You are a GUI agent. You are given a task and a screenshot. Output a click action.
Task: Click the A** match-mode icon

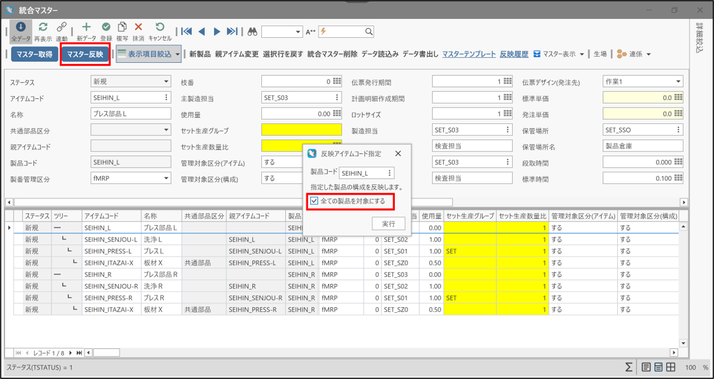[310, 31]
